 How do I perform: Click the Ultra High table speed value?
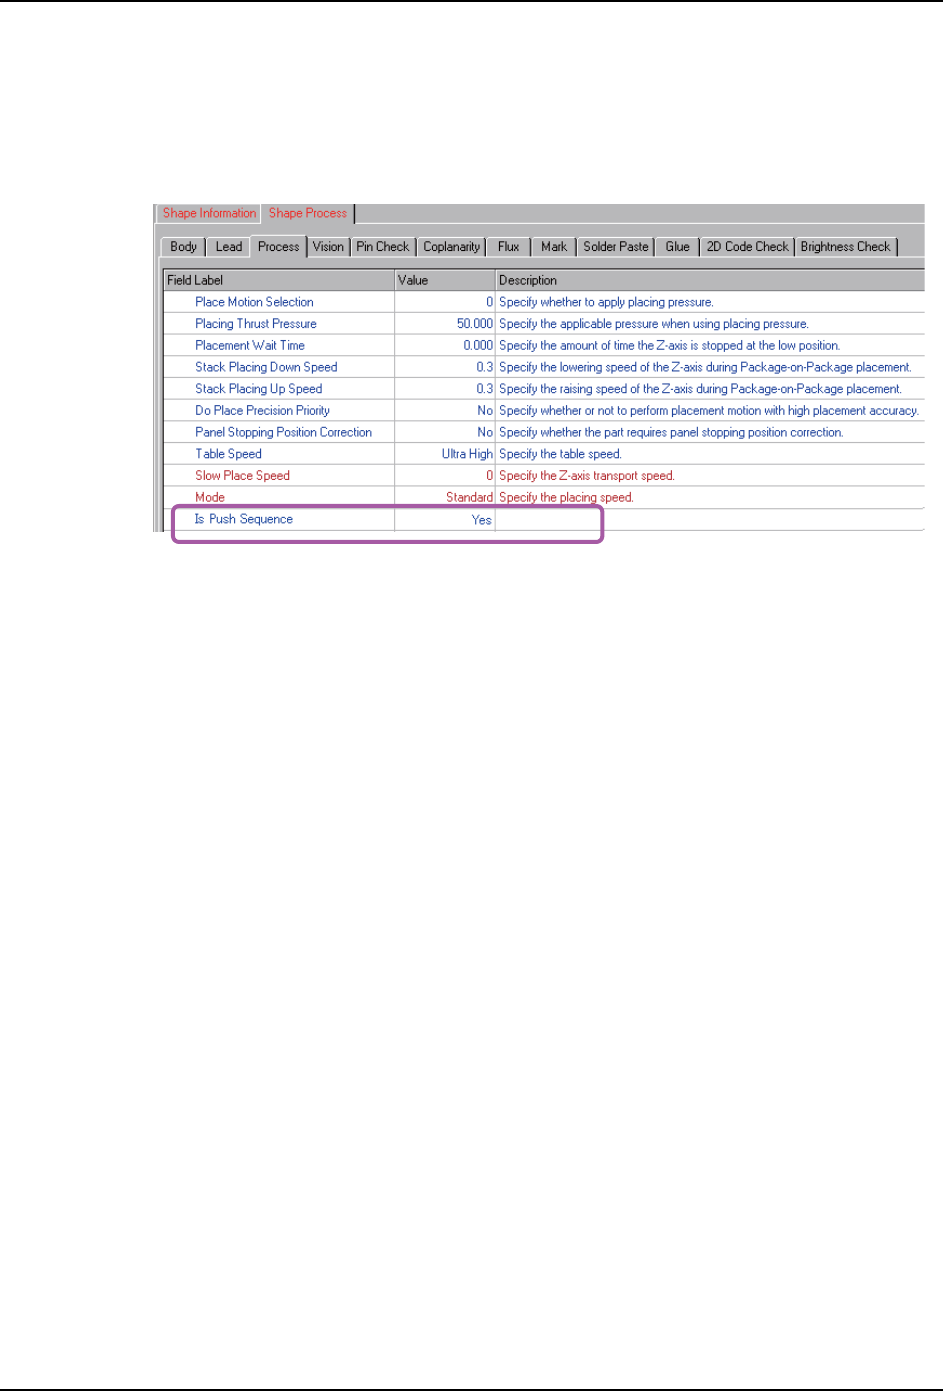468,454
